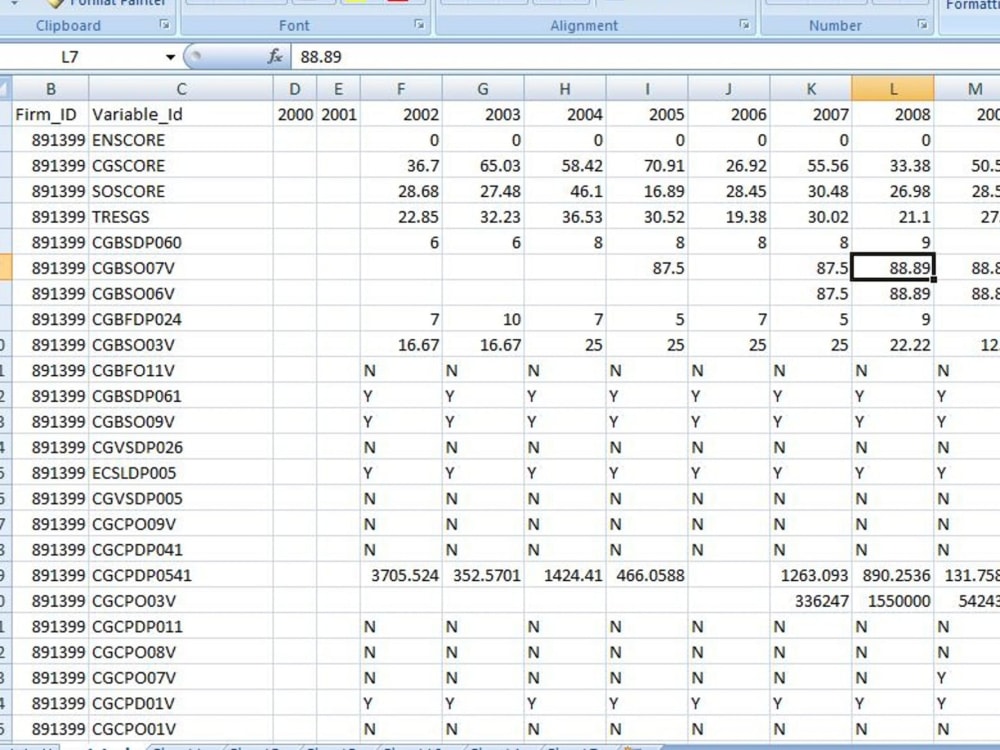Open the Alignment group dialog launcher

(744, 25)
